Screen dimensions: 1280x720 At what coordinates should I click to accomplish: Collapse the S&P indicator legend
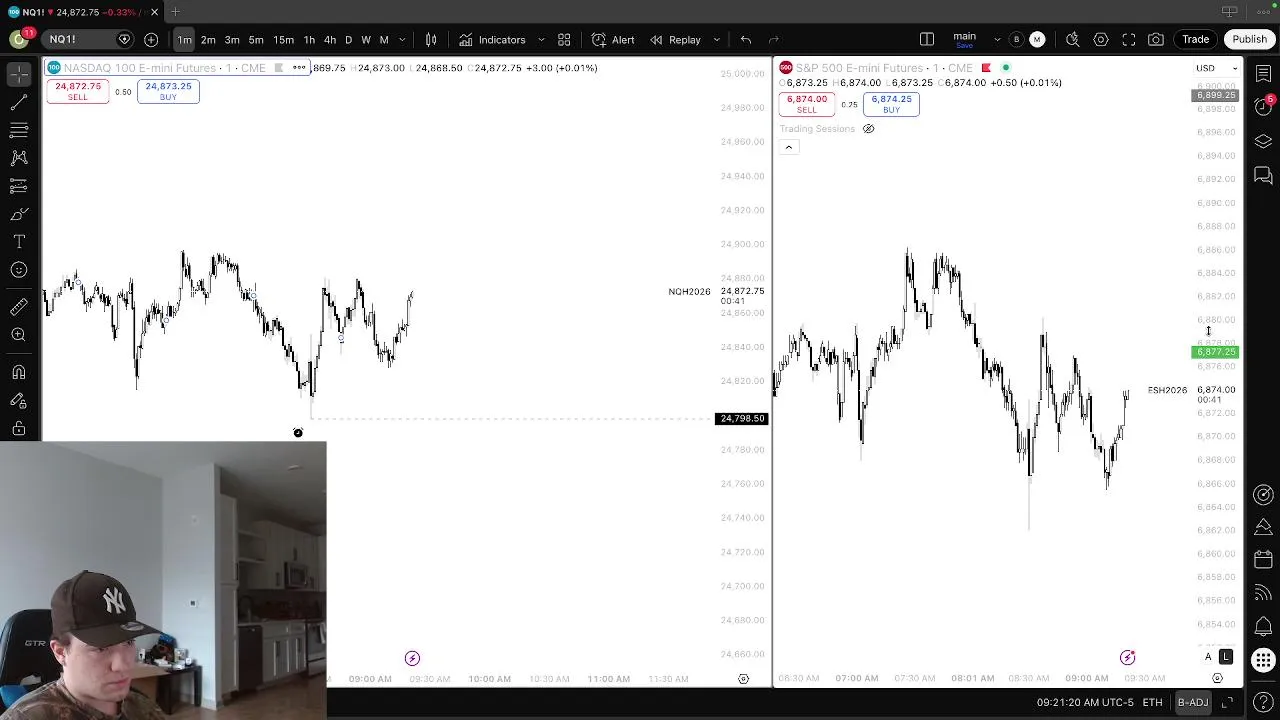tap(788, 147)
